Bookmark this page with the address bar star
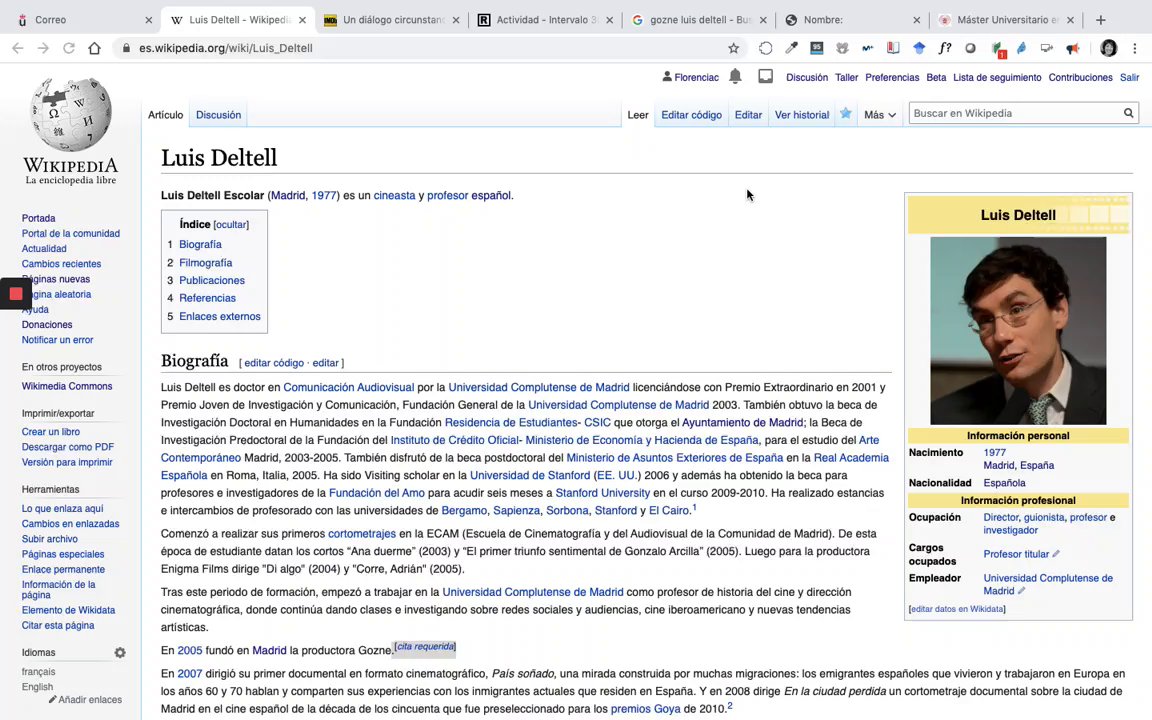 pyautogui.click(x=733, y=48)
